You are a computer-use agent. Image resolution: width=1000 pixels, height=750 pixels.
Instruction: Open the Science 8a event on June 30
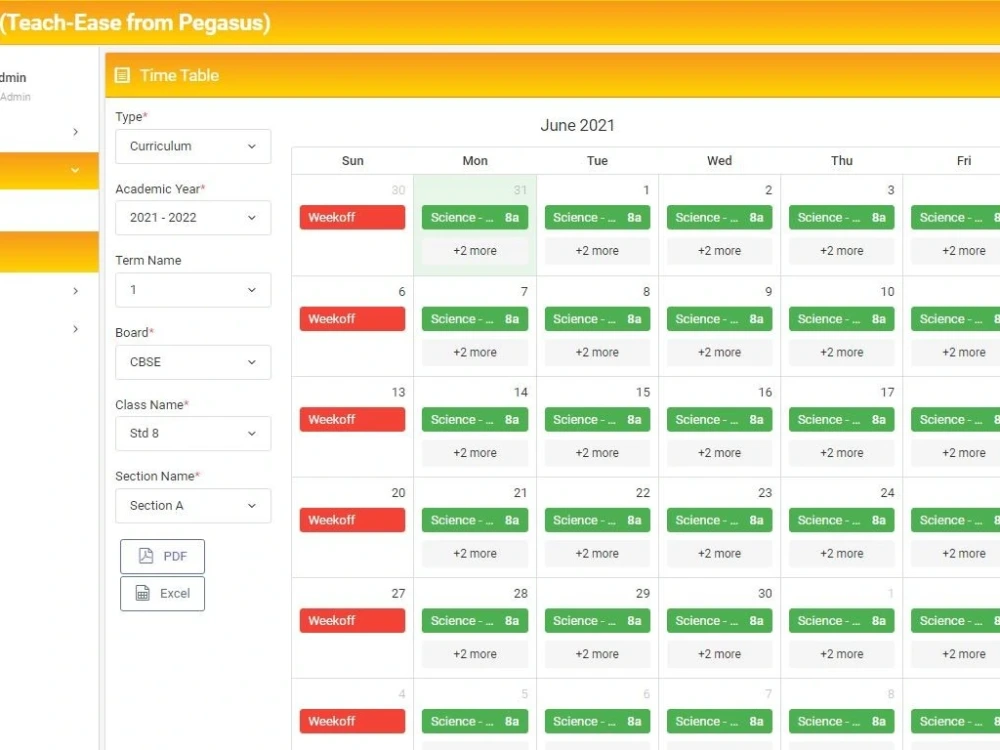point(719,621)
